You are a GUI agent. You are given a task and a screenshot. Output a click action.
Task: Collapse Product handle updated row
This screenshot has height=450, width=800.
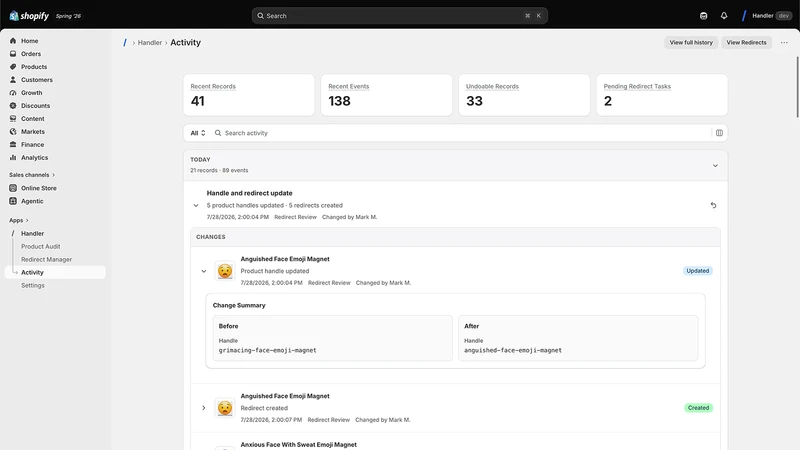click(x=204, y=271)
